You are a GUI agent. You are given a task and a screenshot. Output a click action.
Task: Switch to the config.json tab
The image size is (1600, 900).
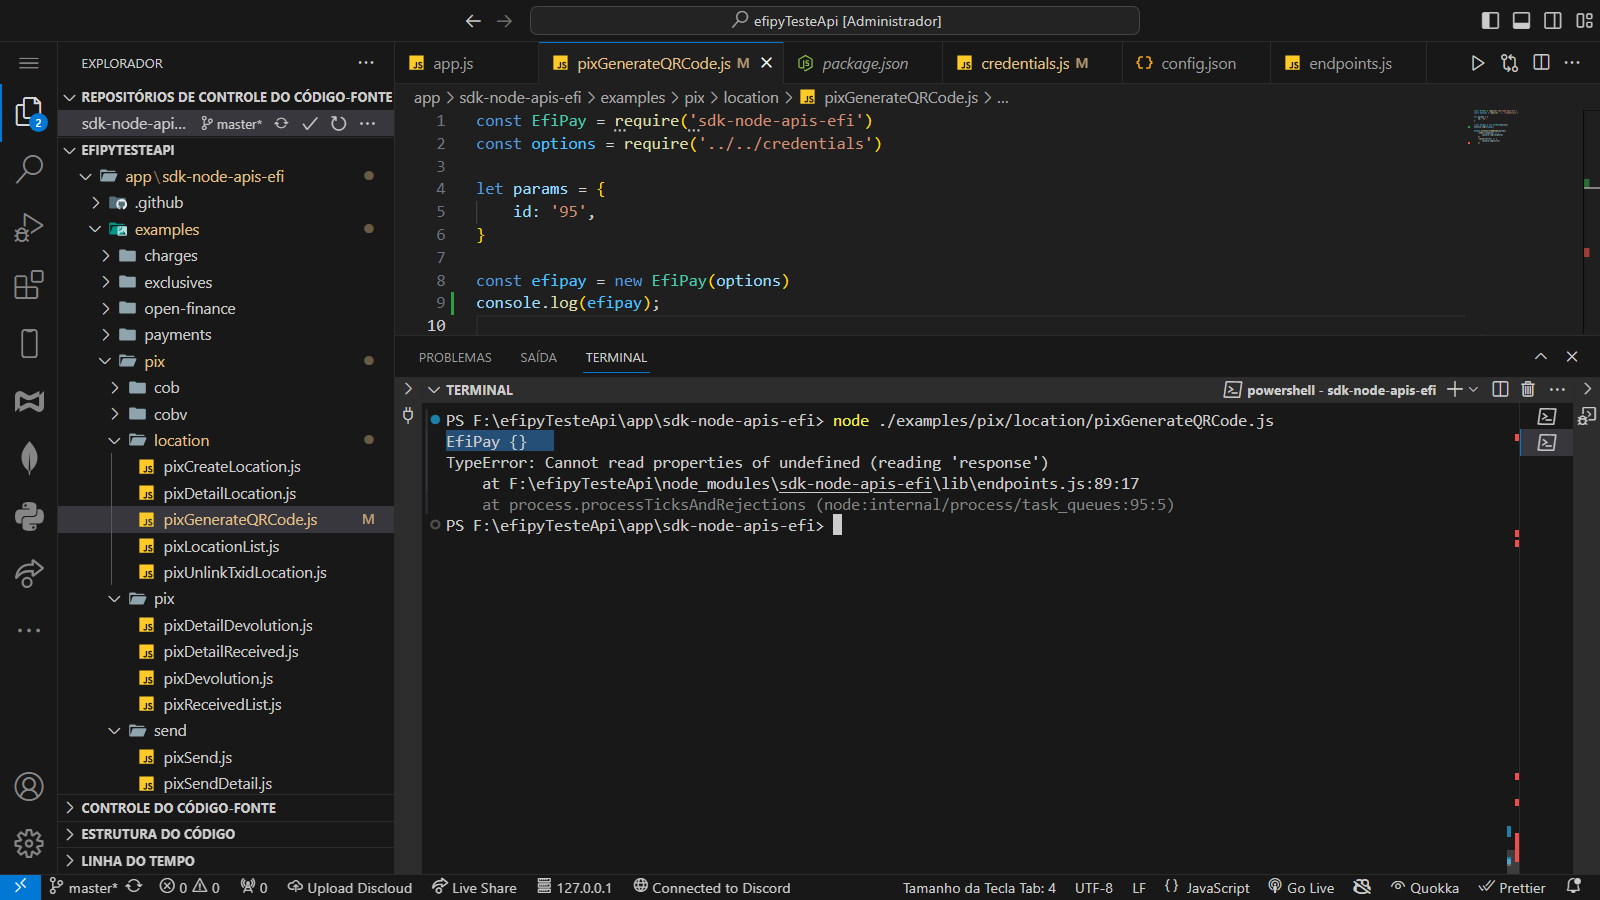point(1197,63)
